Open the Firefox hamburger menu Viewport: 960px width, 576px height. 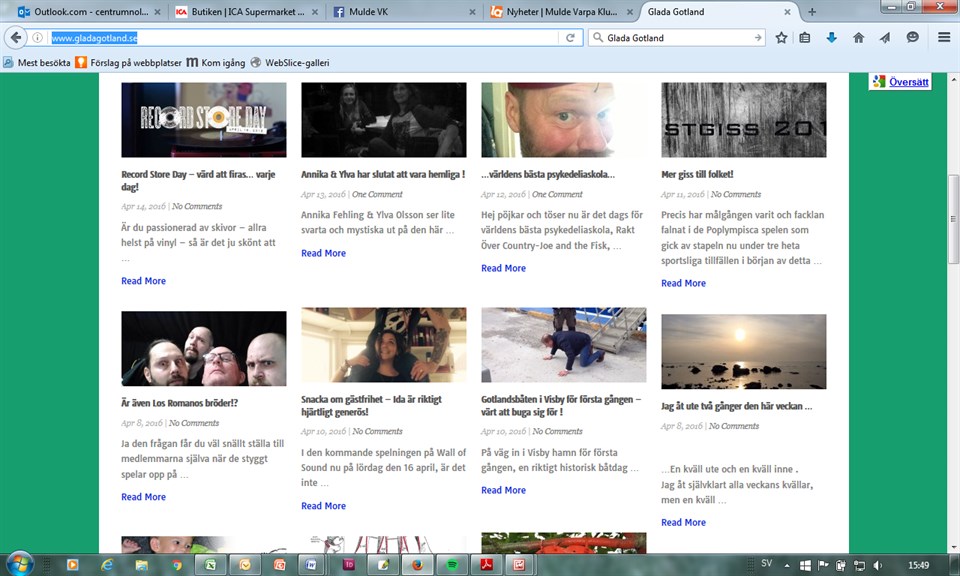pyautogui.click(x=944, y=38)
